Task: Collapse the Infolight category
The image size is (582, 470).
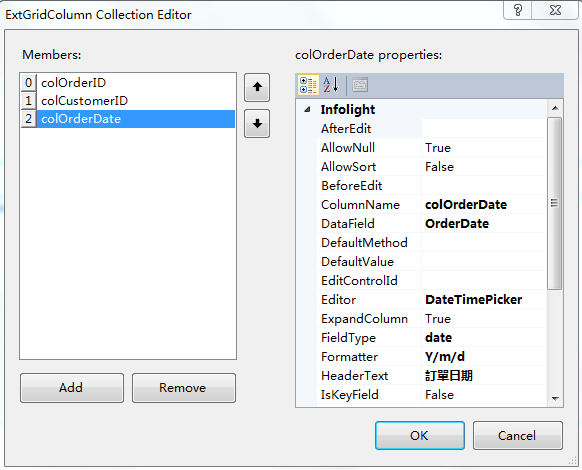Action: tap(307, 110)
